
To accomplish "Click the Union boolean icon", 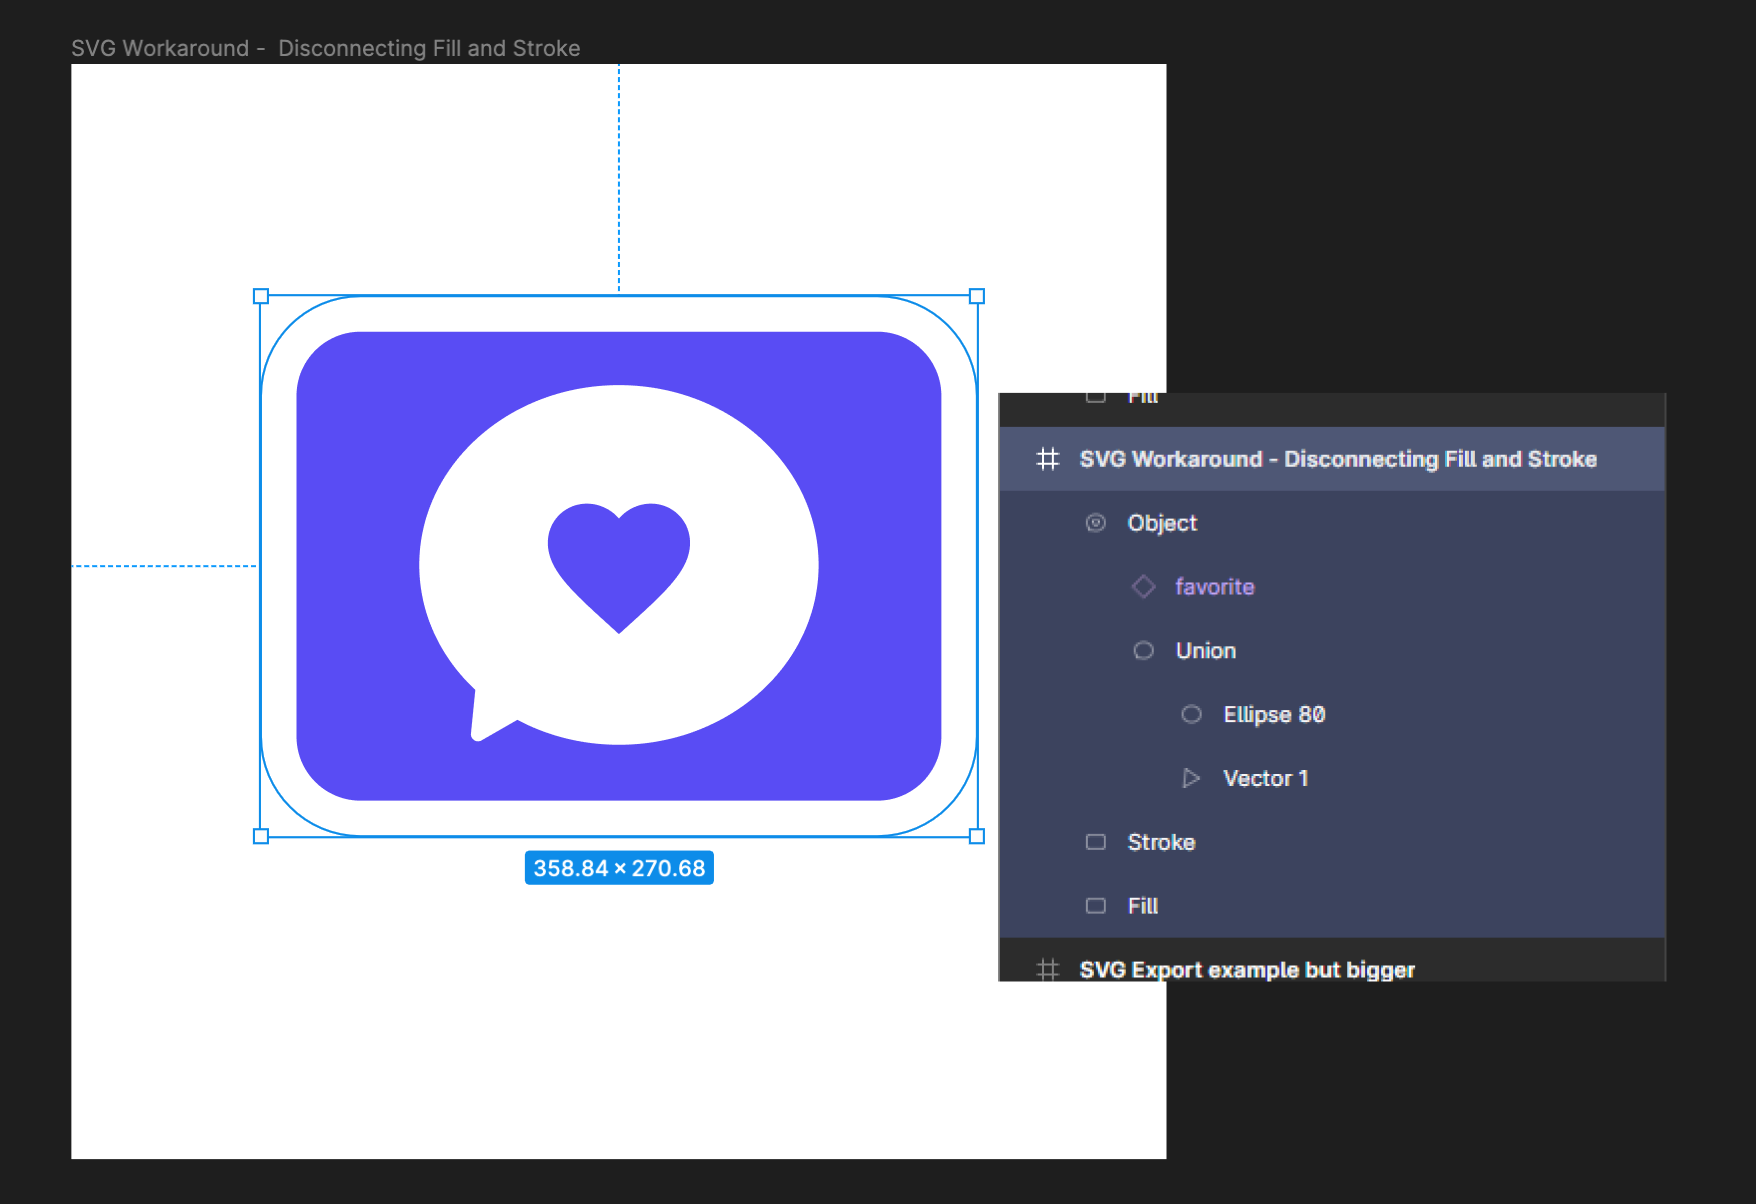I will click(1143, 651).
